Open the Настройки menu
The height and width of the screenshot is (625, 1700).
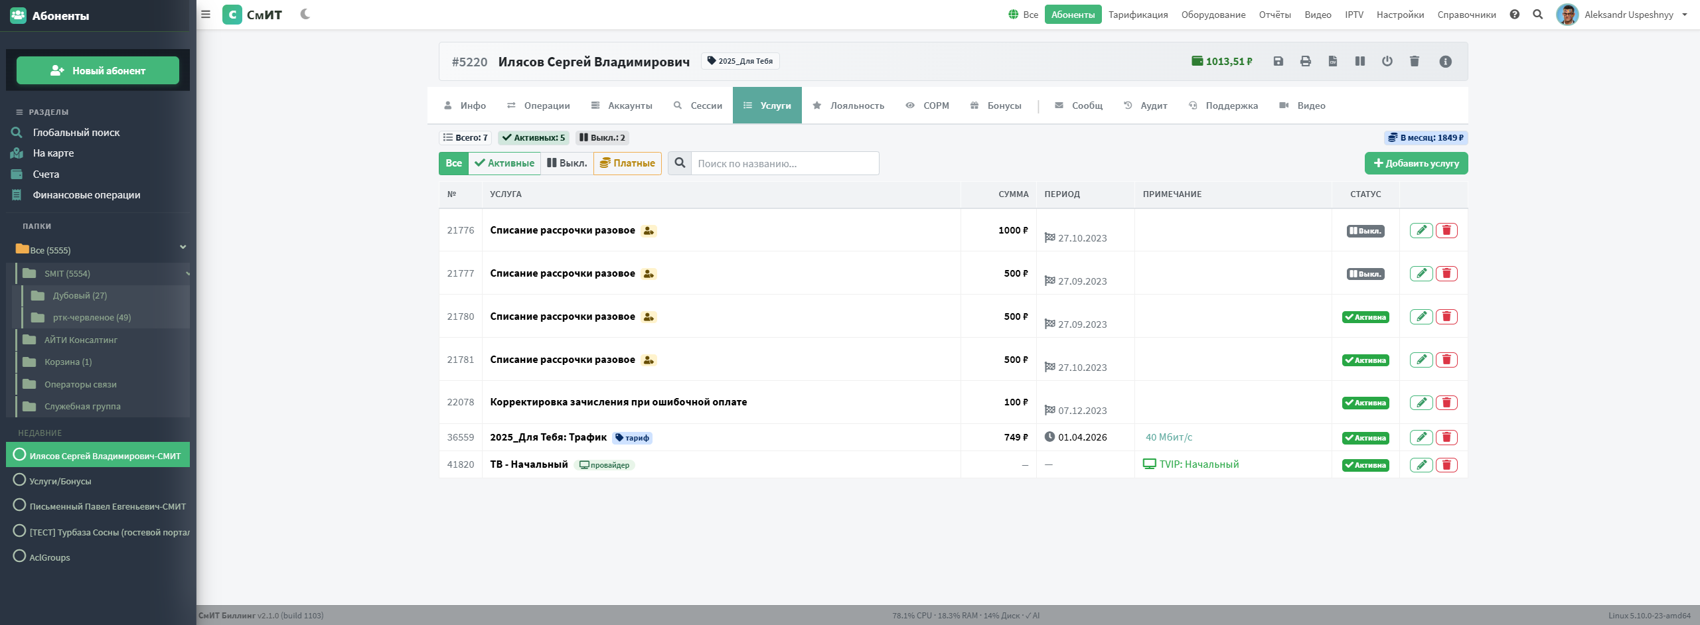pos(1400,15)
